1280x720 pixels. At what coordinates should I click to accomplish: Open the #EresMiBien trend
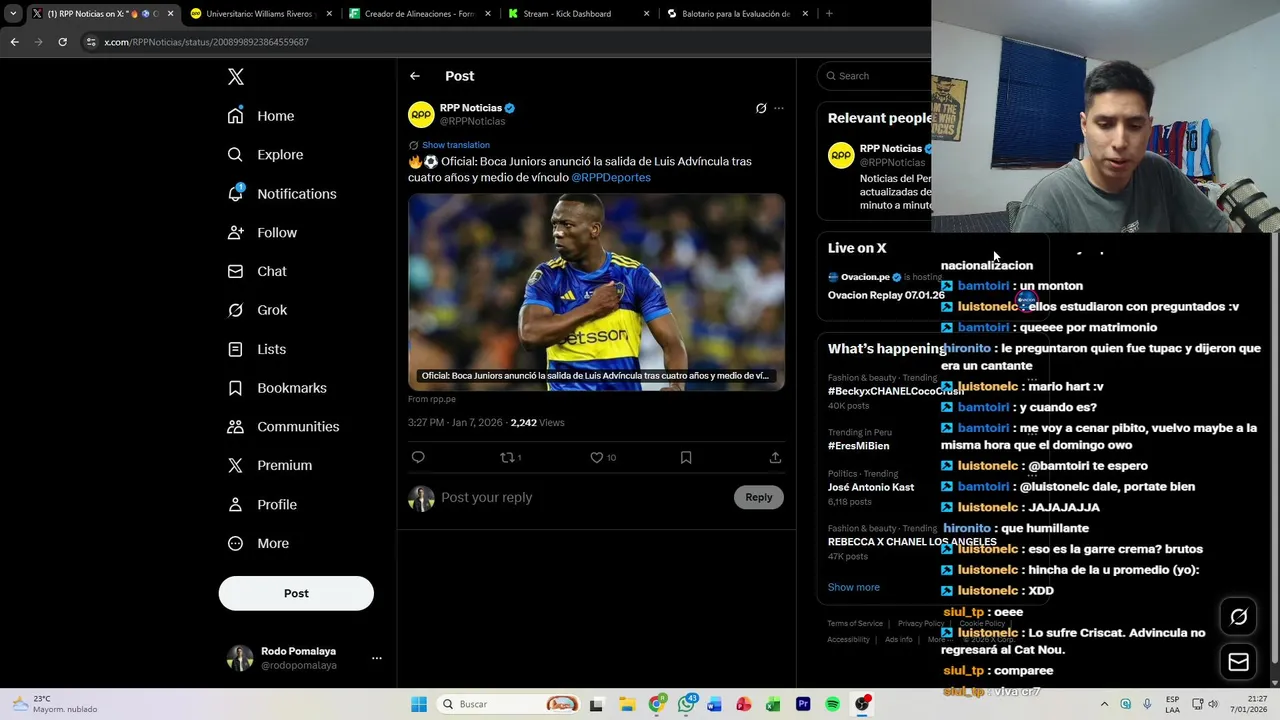[858, 446]
